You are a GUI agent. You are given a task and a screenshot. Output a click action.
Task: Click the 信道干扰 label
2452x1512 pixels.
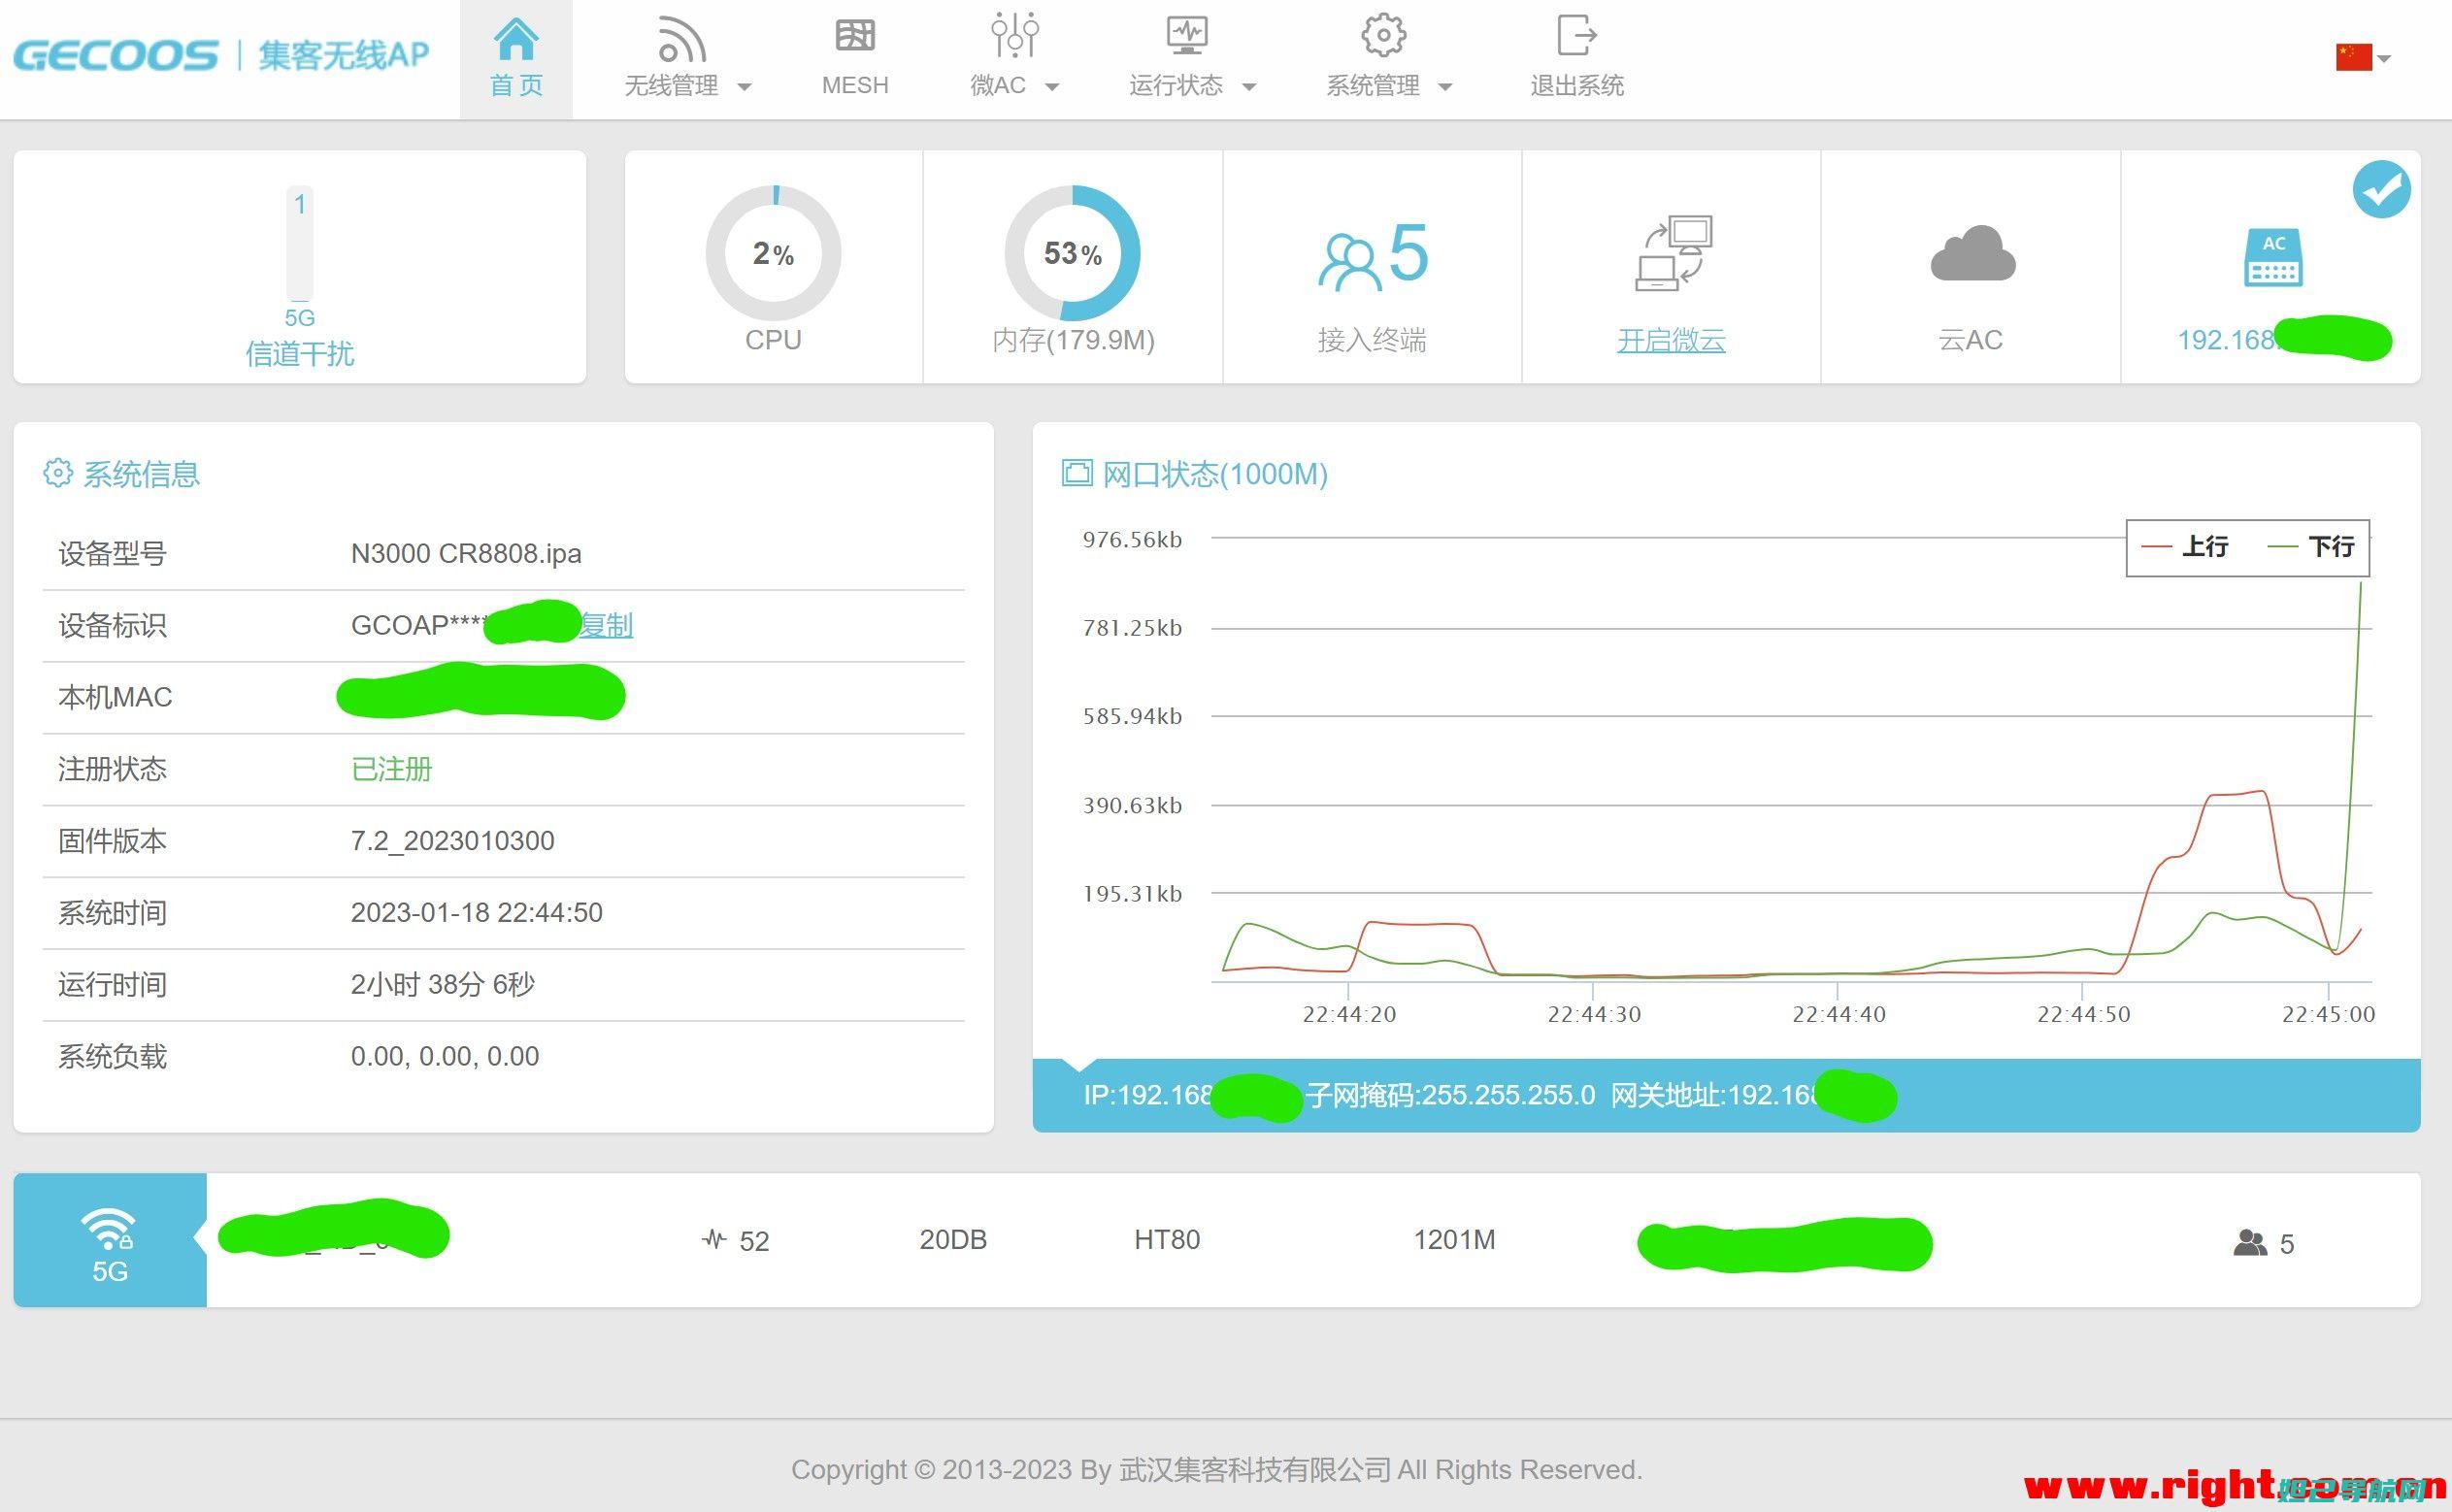click(x=300, y=354)
